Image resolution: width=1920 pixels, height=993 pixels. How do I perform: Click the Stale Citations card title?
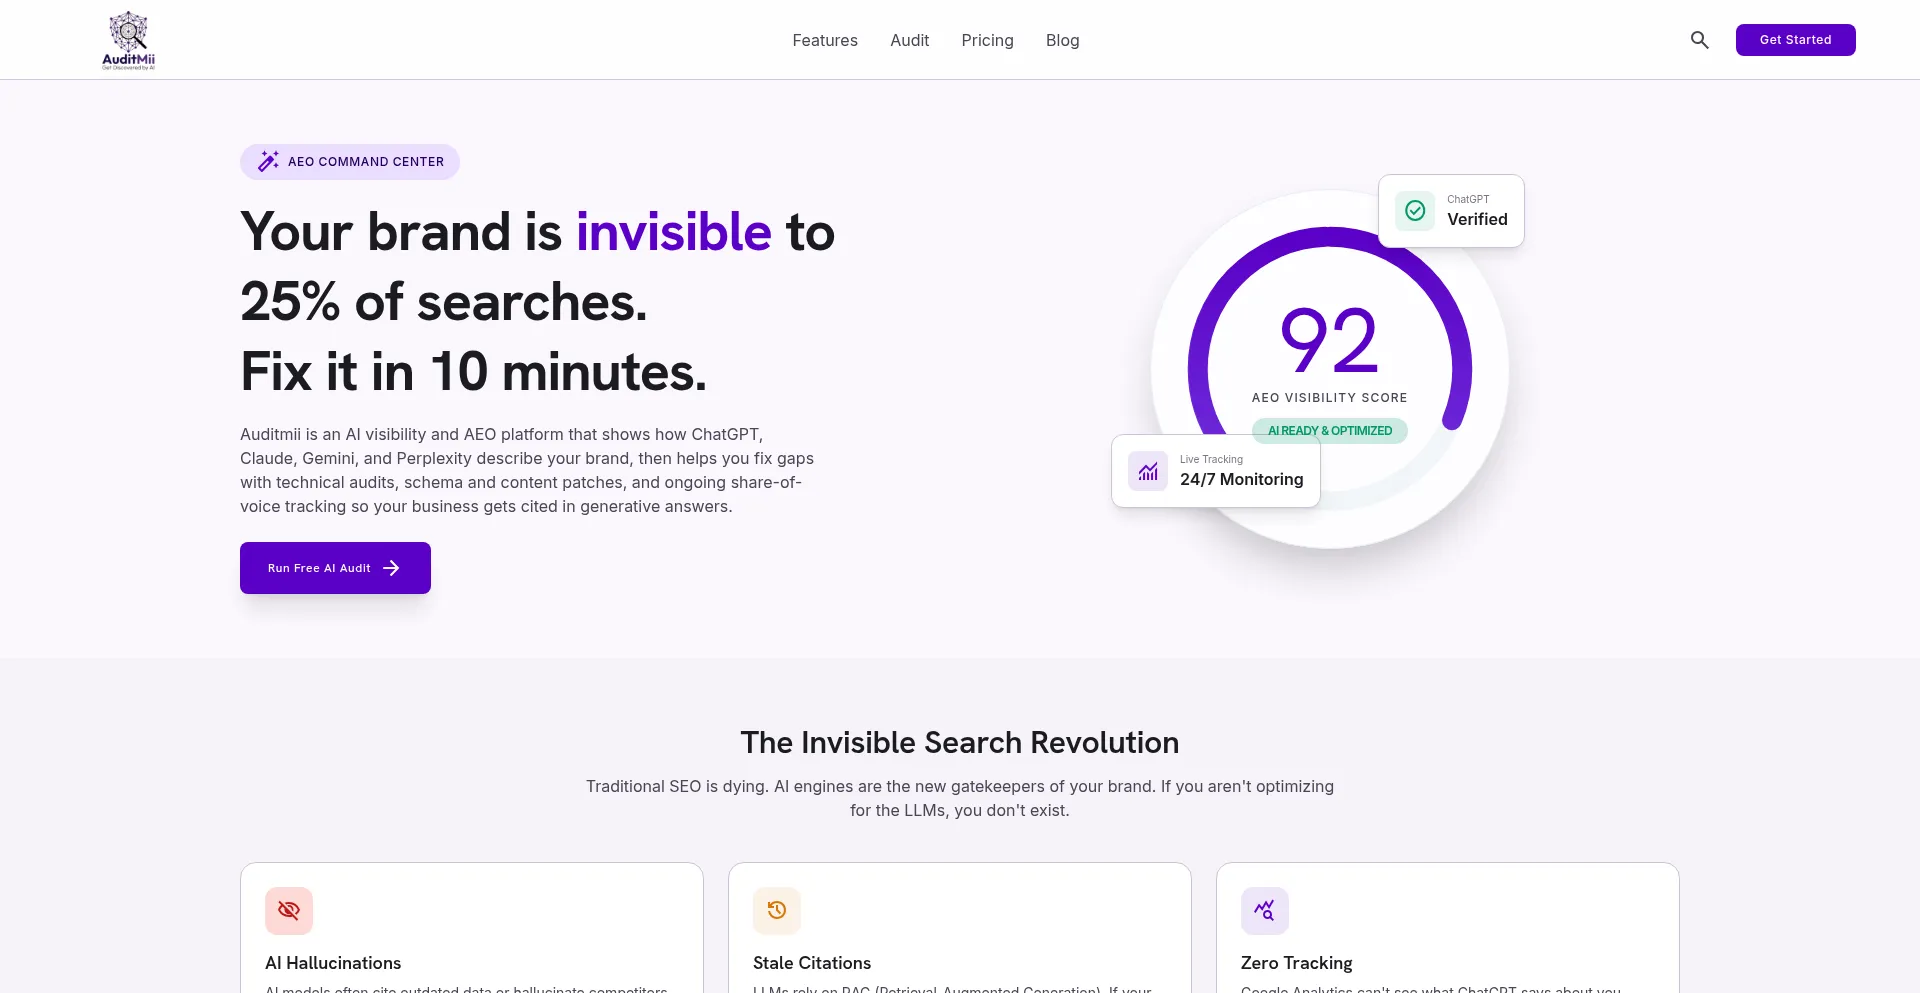click(812, 963)
